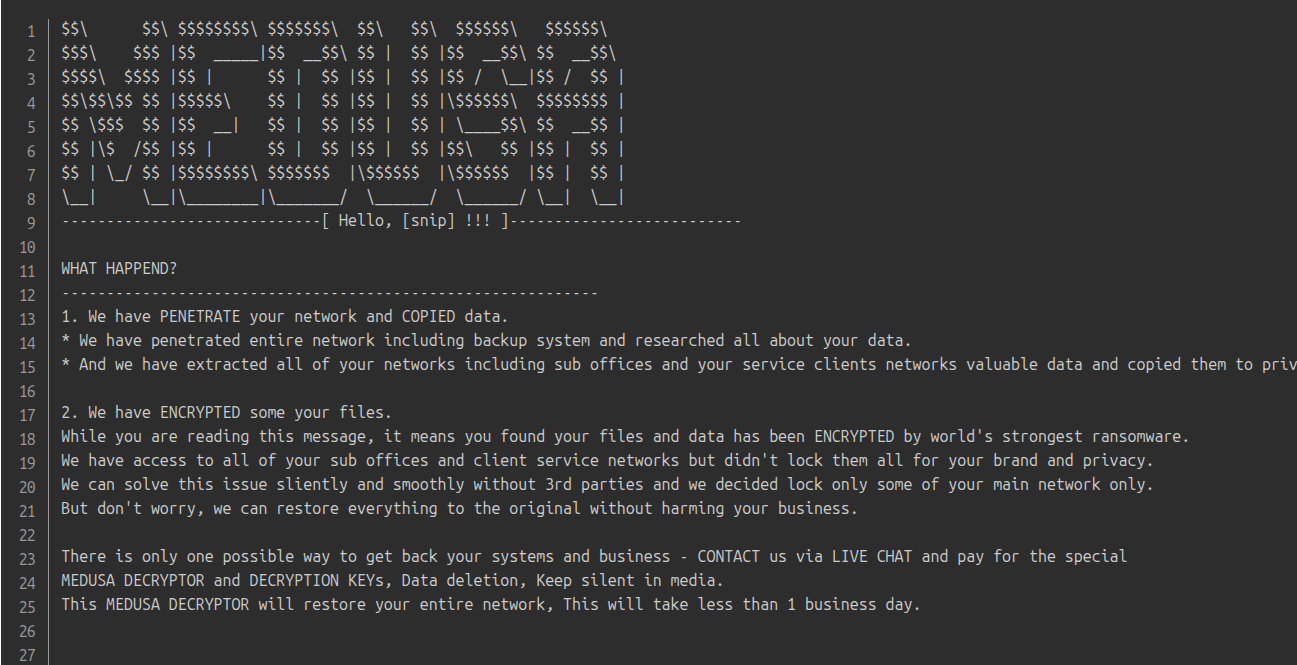The width and height of the screenshot is (1297, 665).
Task: Click line number 11 in the gutter
Action: coord(27,269)
